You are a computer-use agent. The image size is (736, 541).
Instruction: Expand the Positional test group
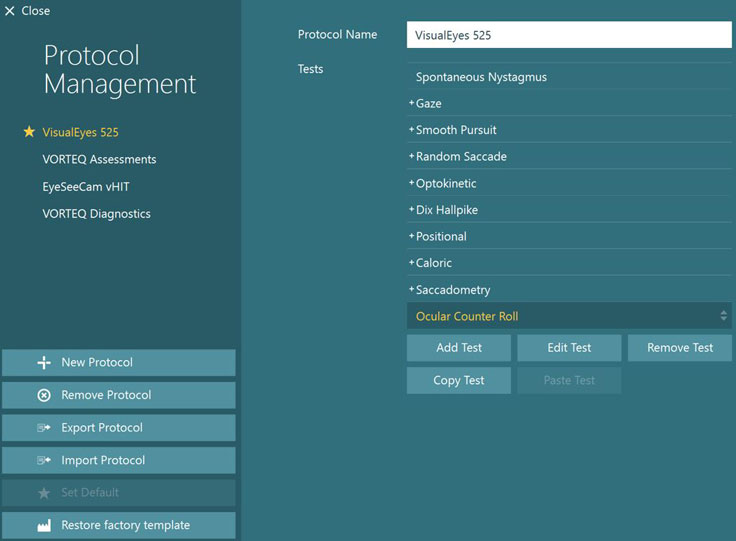[x=411, y=236]
